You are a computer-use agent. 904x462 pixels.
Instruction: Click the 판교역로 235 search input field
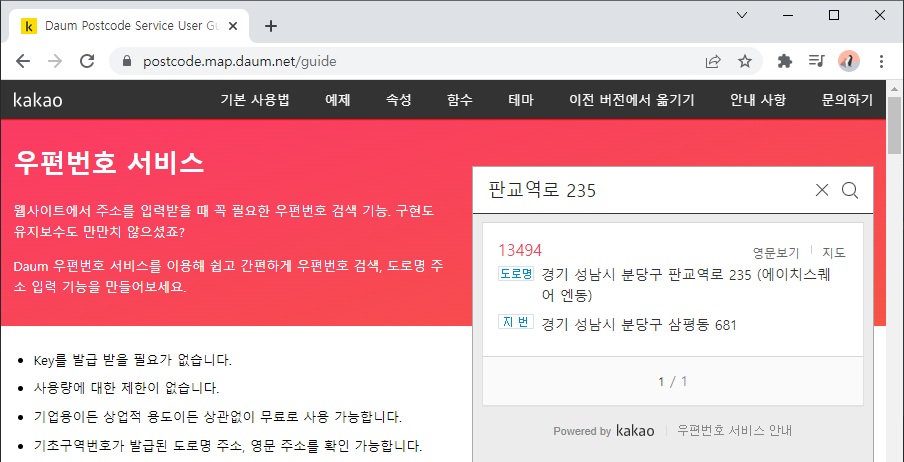(643, 190)
